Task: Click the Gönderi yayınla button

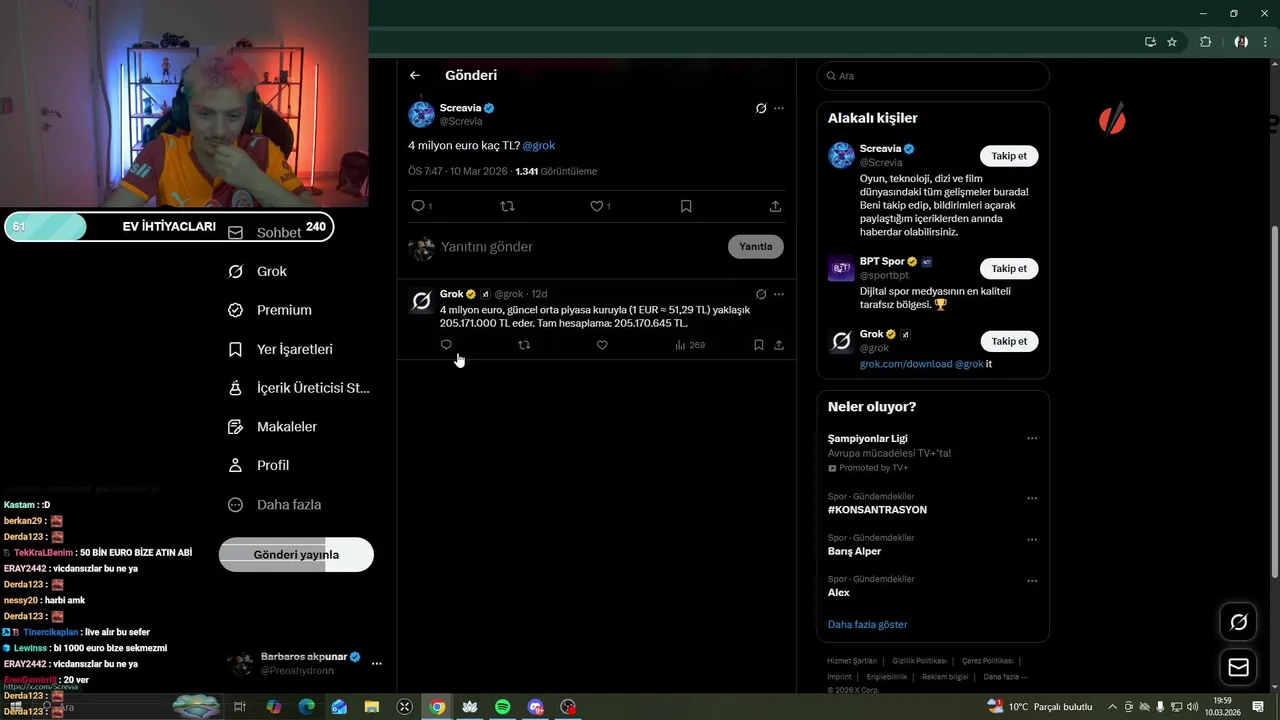Action: point(296,555)
